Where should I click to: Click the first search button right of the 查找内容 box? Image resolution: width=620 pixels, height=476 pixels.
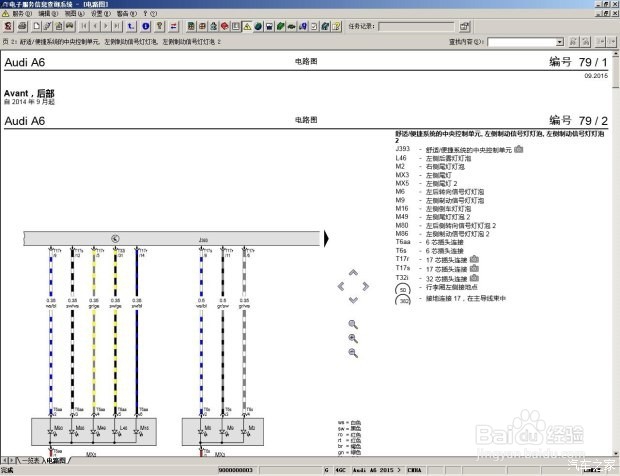(574, 42)
